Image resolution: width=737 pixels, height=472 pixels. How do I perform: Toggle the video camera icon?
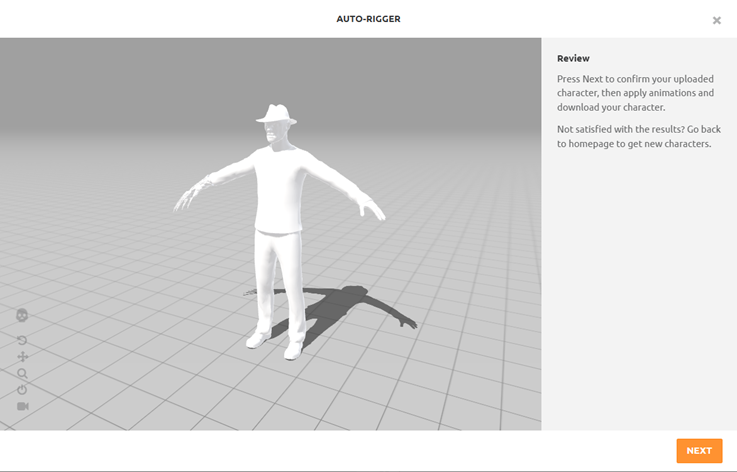pyautogui.click(x=22, y=406)
